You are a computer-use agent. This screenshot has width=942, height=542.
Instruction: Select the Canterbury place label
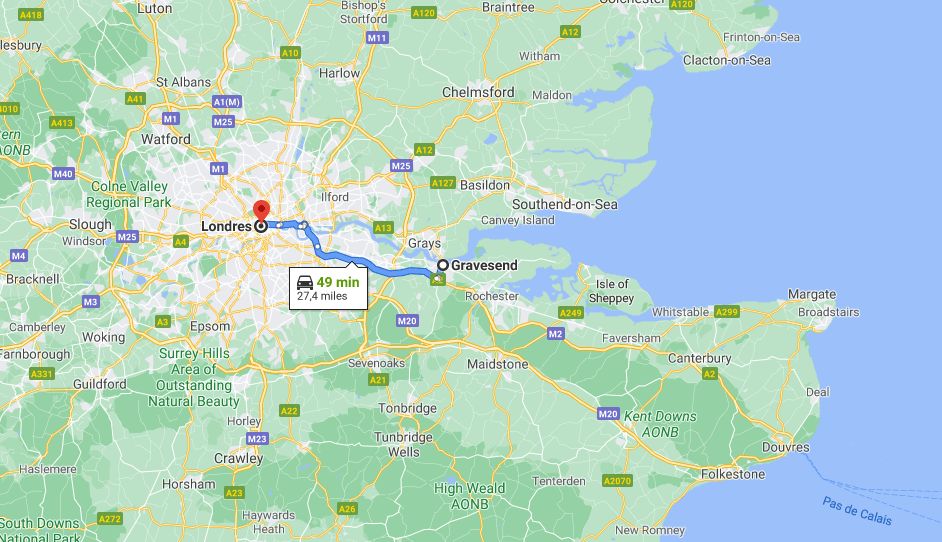click(x=700, y=359)
